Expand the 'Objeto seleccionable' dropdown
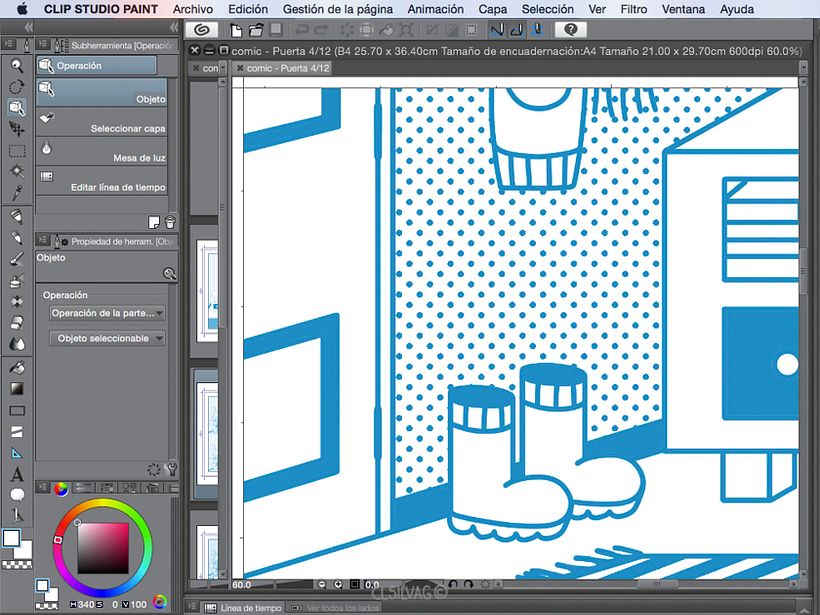This screenshot has height=615, width=820. (x=107, y=339)
